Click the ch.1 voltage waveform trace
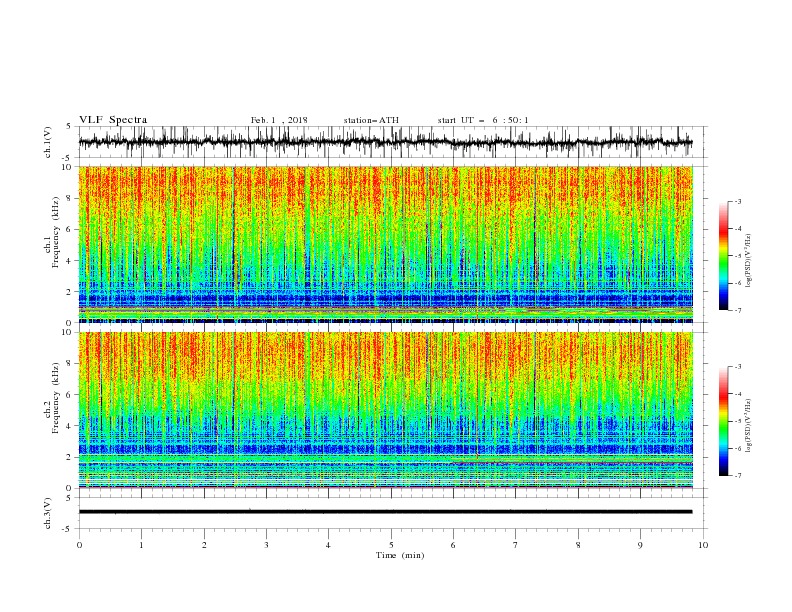Image resolution: width=792 pixels, height=612 pixels. [385, 142]
